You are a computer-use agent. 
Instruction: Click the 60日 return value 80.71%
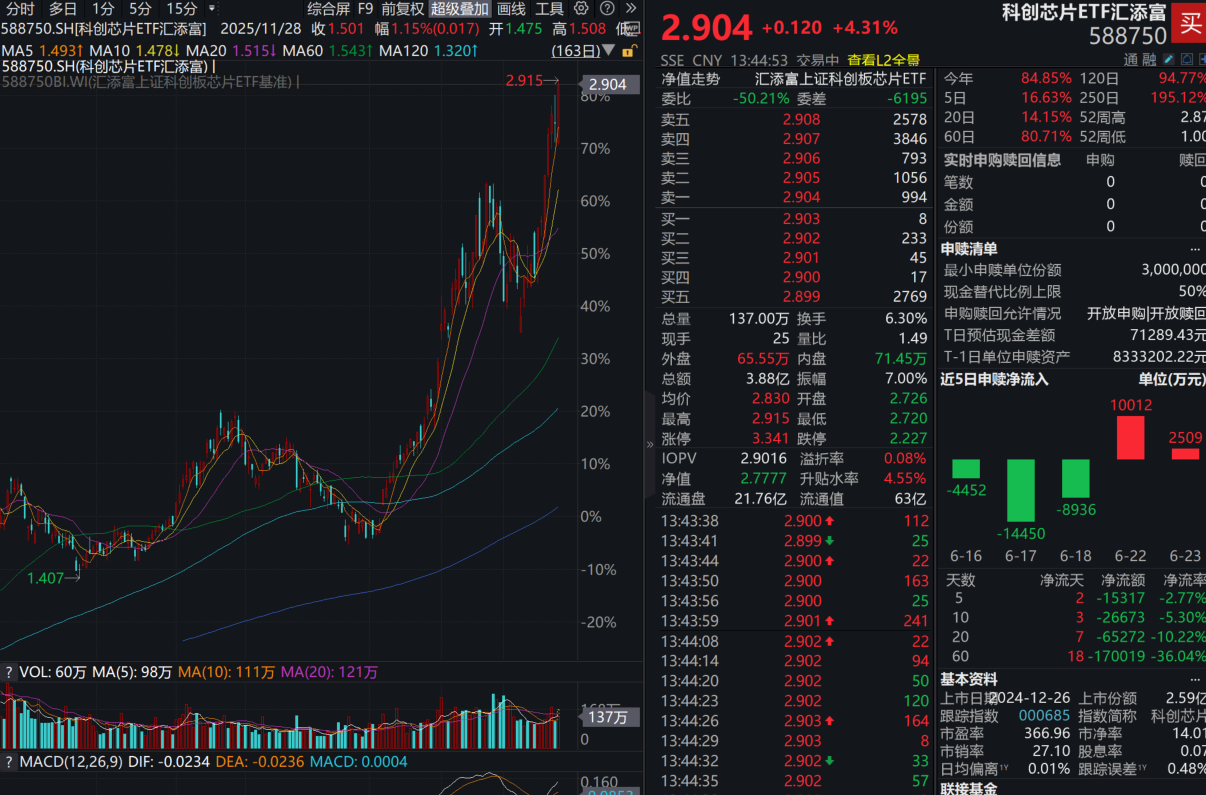[x=1046, y=137]
